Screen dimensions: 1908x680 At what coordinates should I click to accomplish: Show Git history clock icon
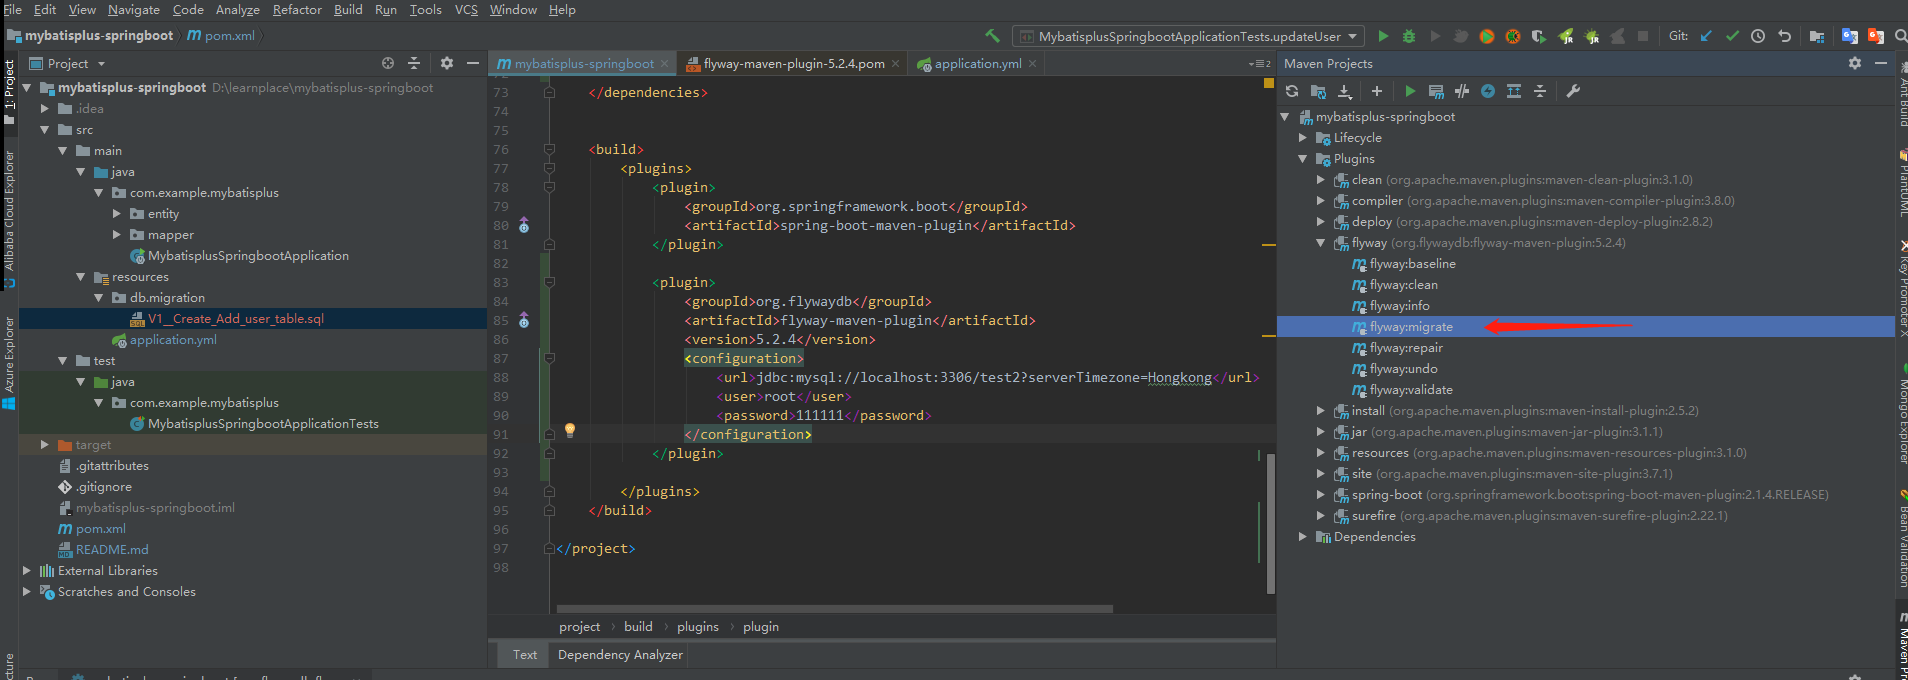point(1758,36)
